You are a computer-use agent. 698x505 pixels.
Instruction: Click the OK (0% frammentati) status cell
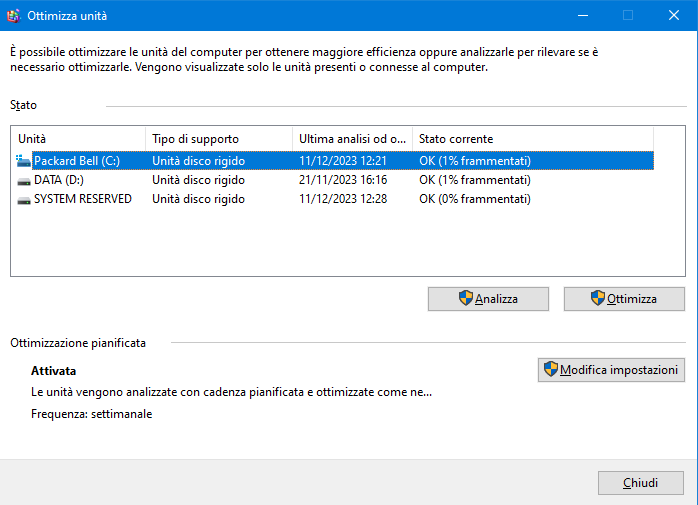pos(474,199)
